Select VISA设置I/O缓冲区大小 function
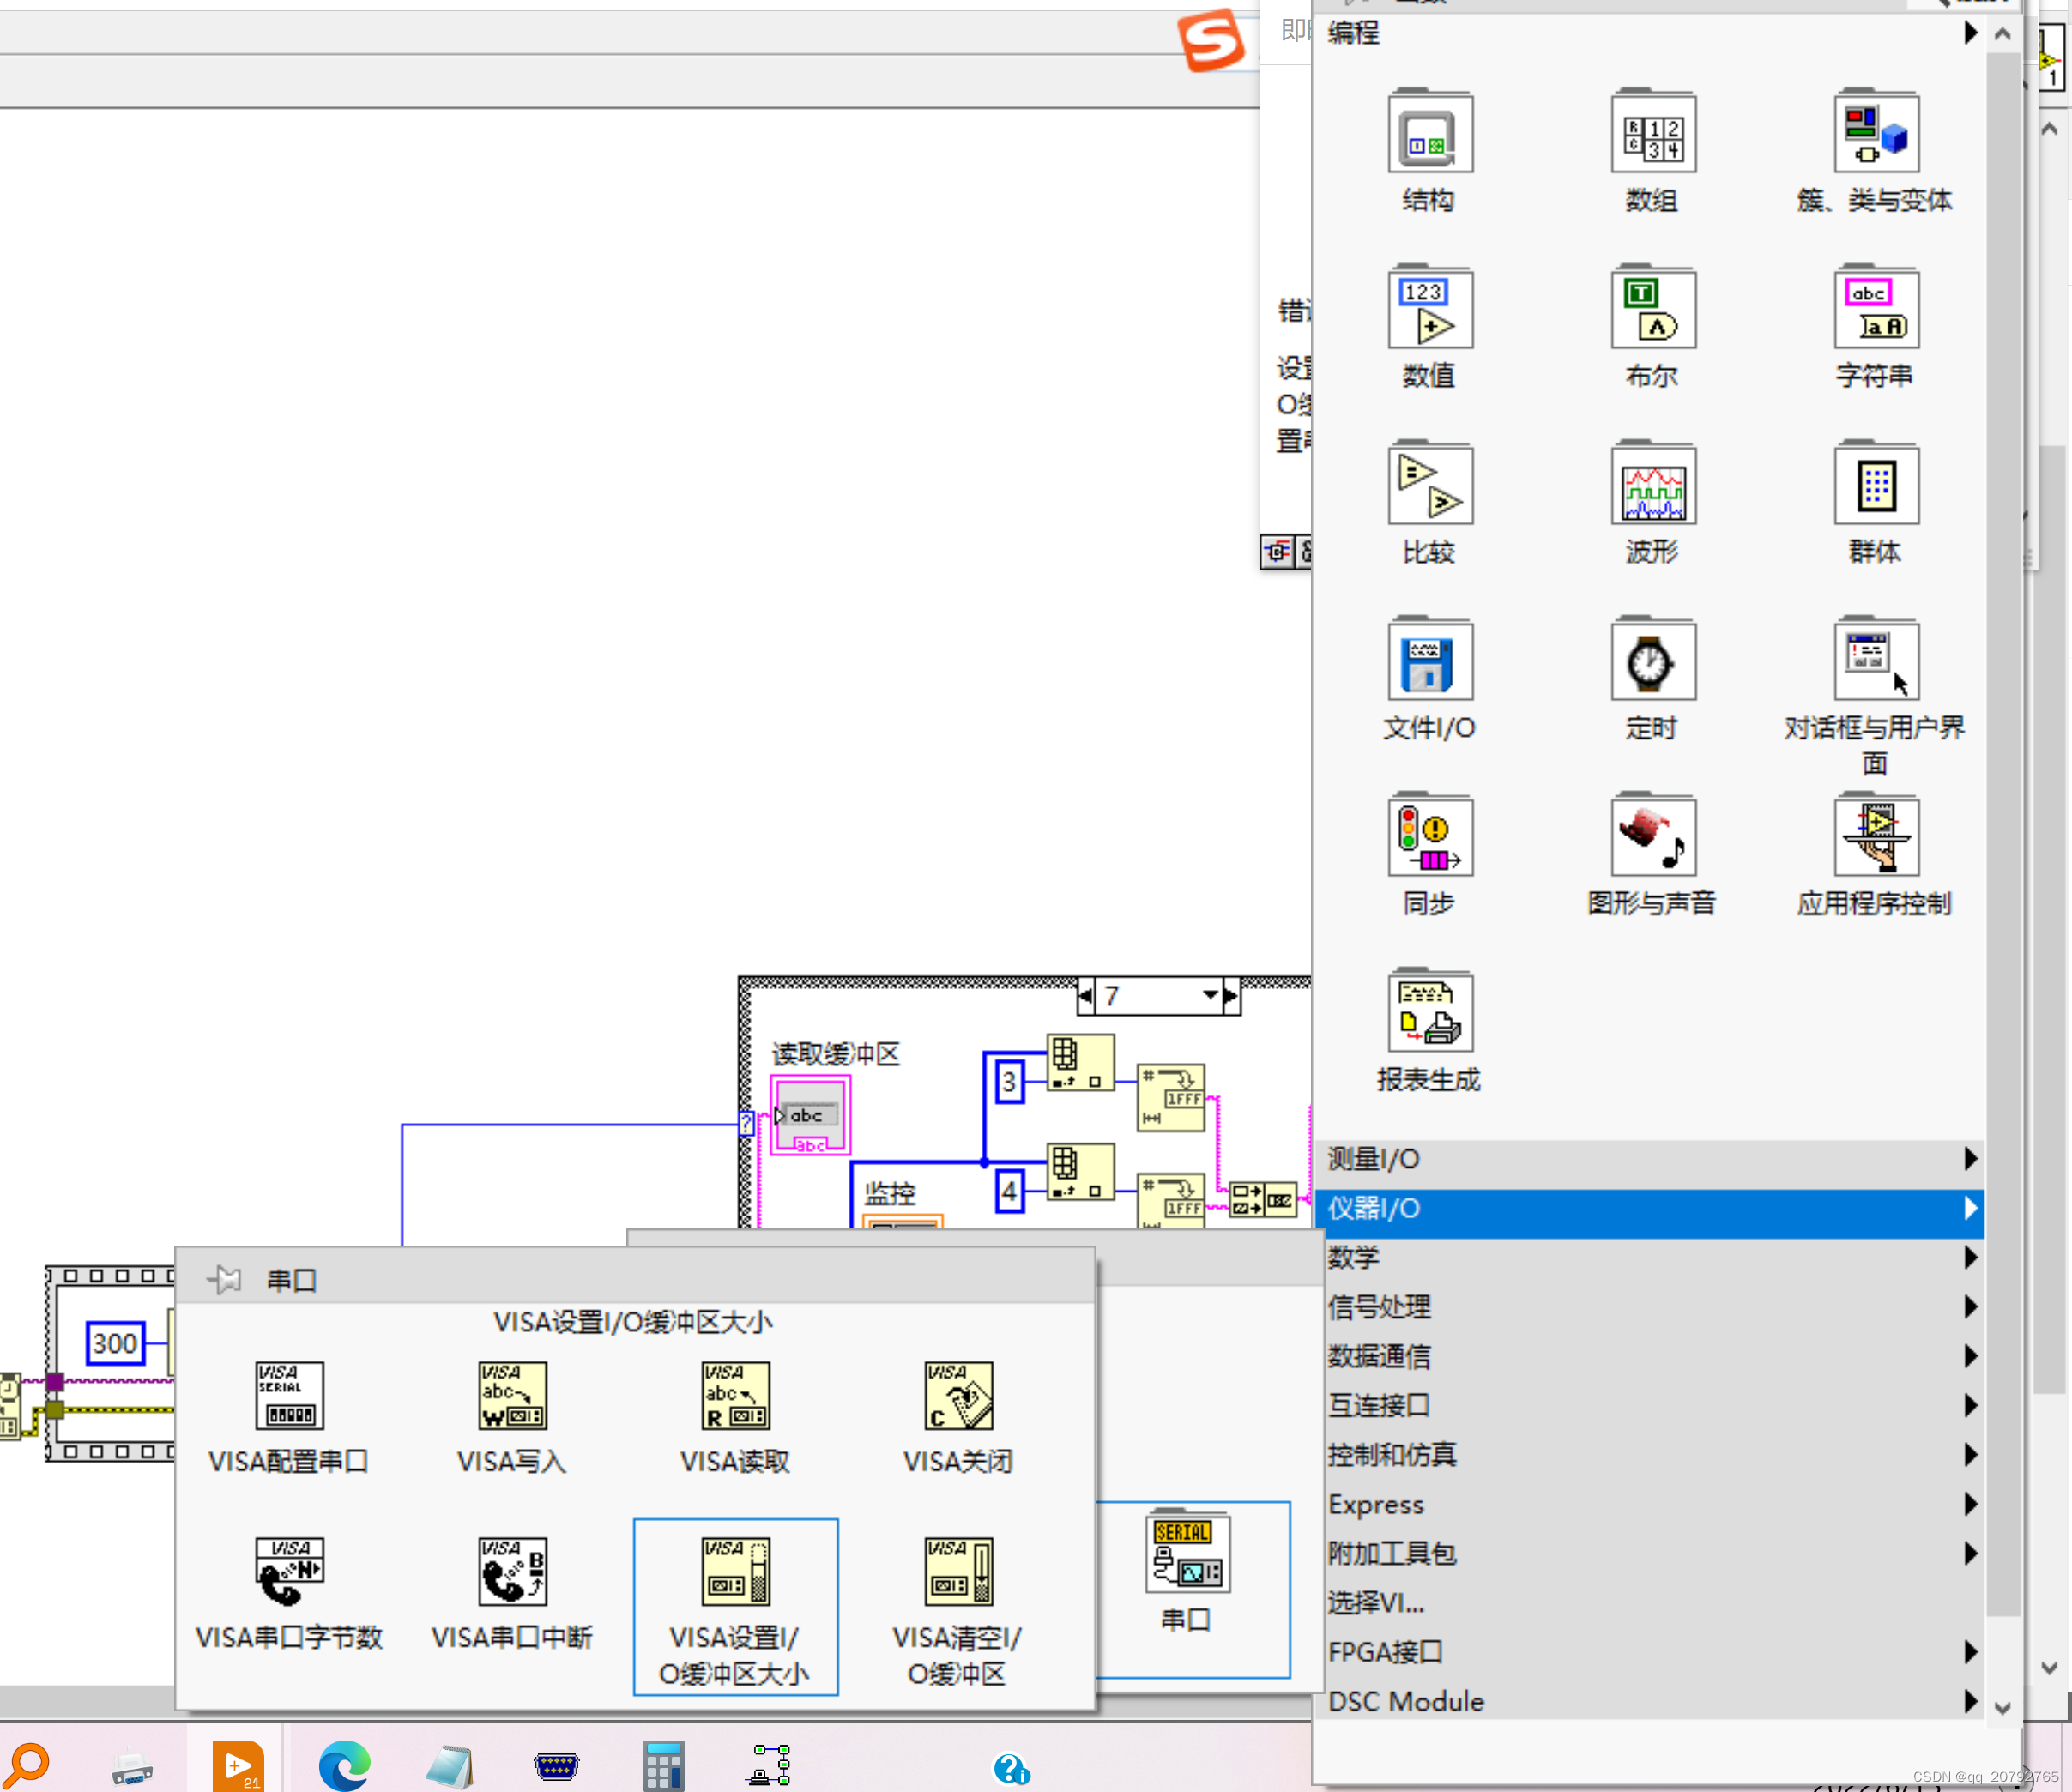The height and width of the screenshot is (1792, 2072). tap(735, 1572)
